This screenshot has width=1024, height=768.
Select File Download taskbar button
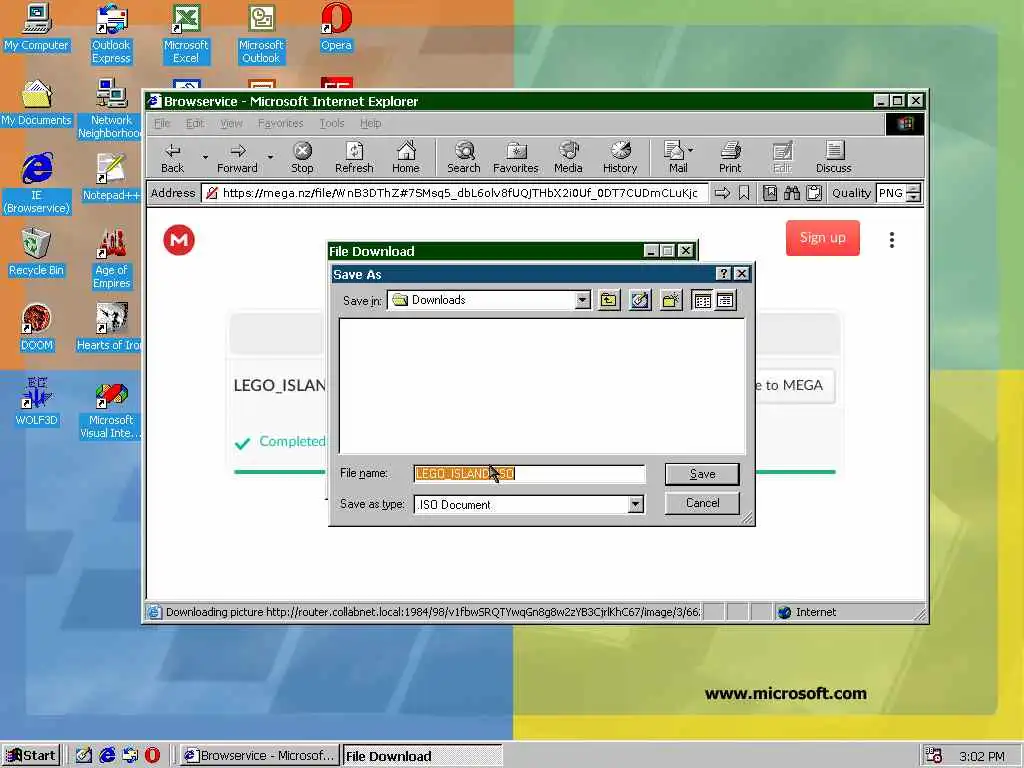422,756
